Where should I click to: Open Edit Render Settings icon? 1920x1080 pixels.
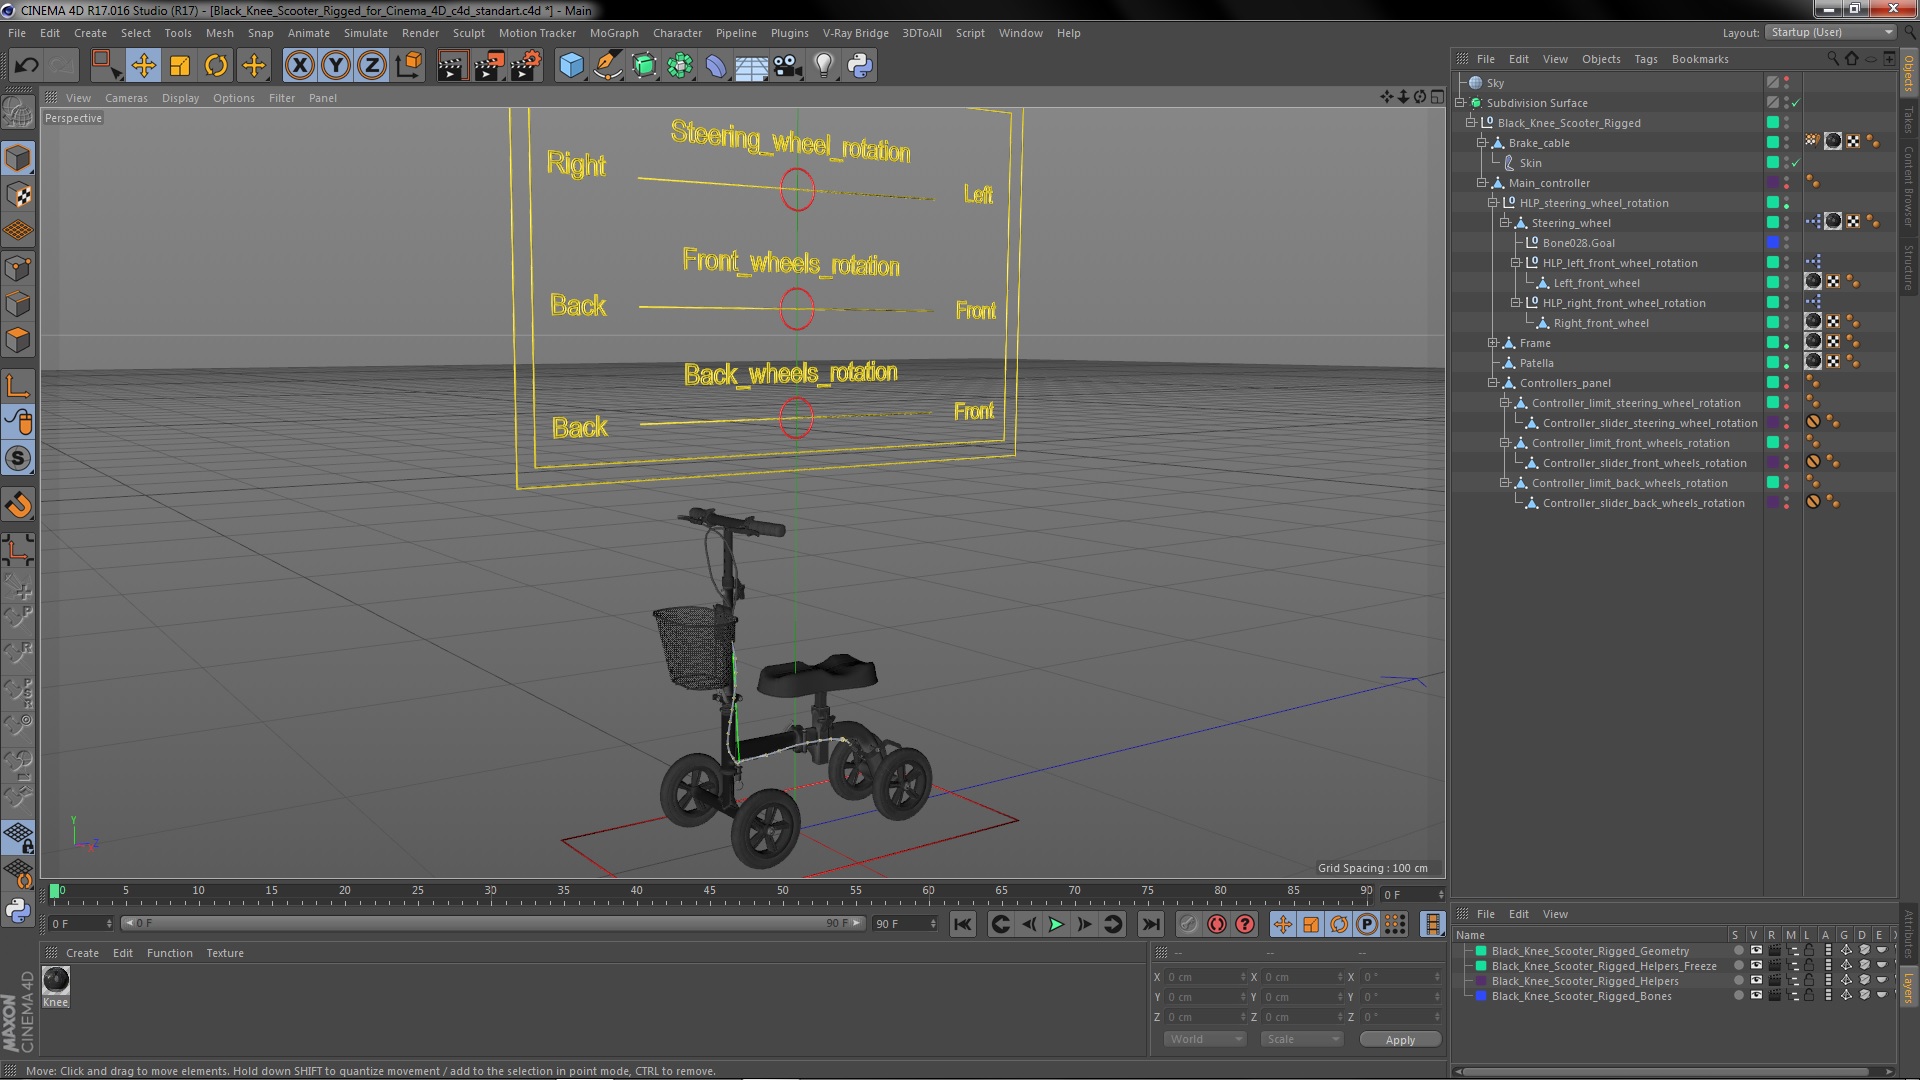[x=525, y=66]
